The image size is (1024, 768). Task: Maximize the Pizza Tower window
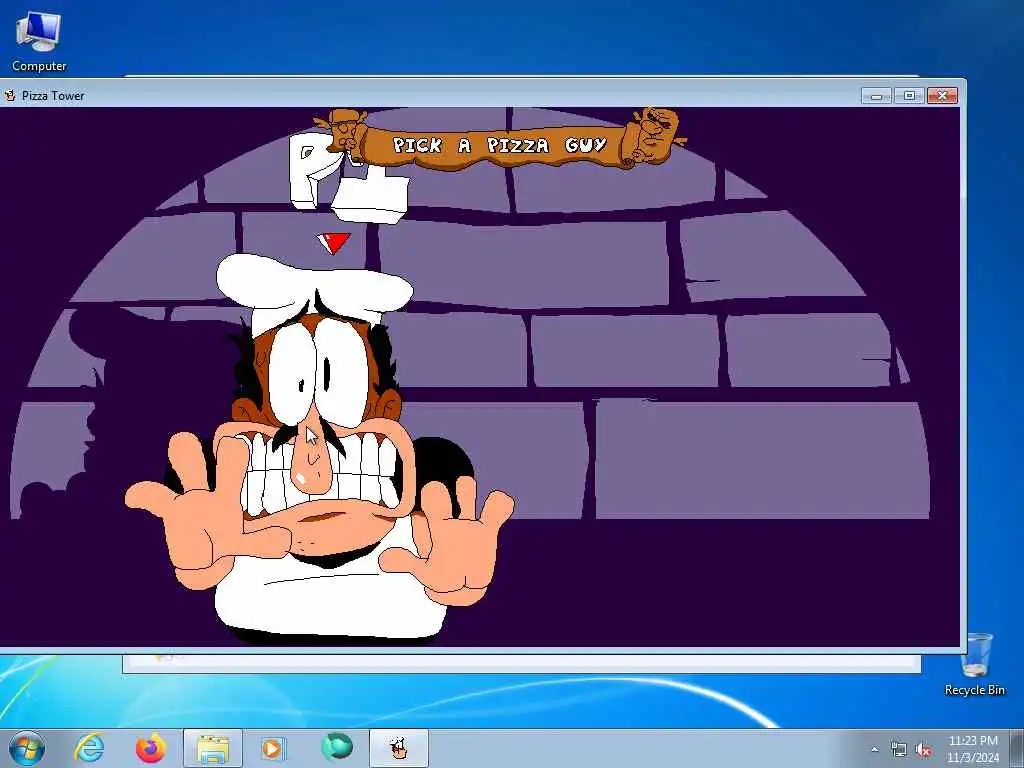coord(909,96)
